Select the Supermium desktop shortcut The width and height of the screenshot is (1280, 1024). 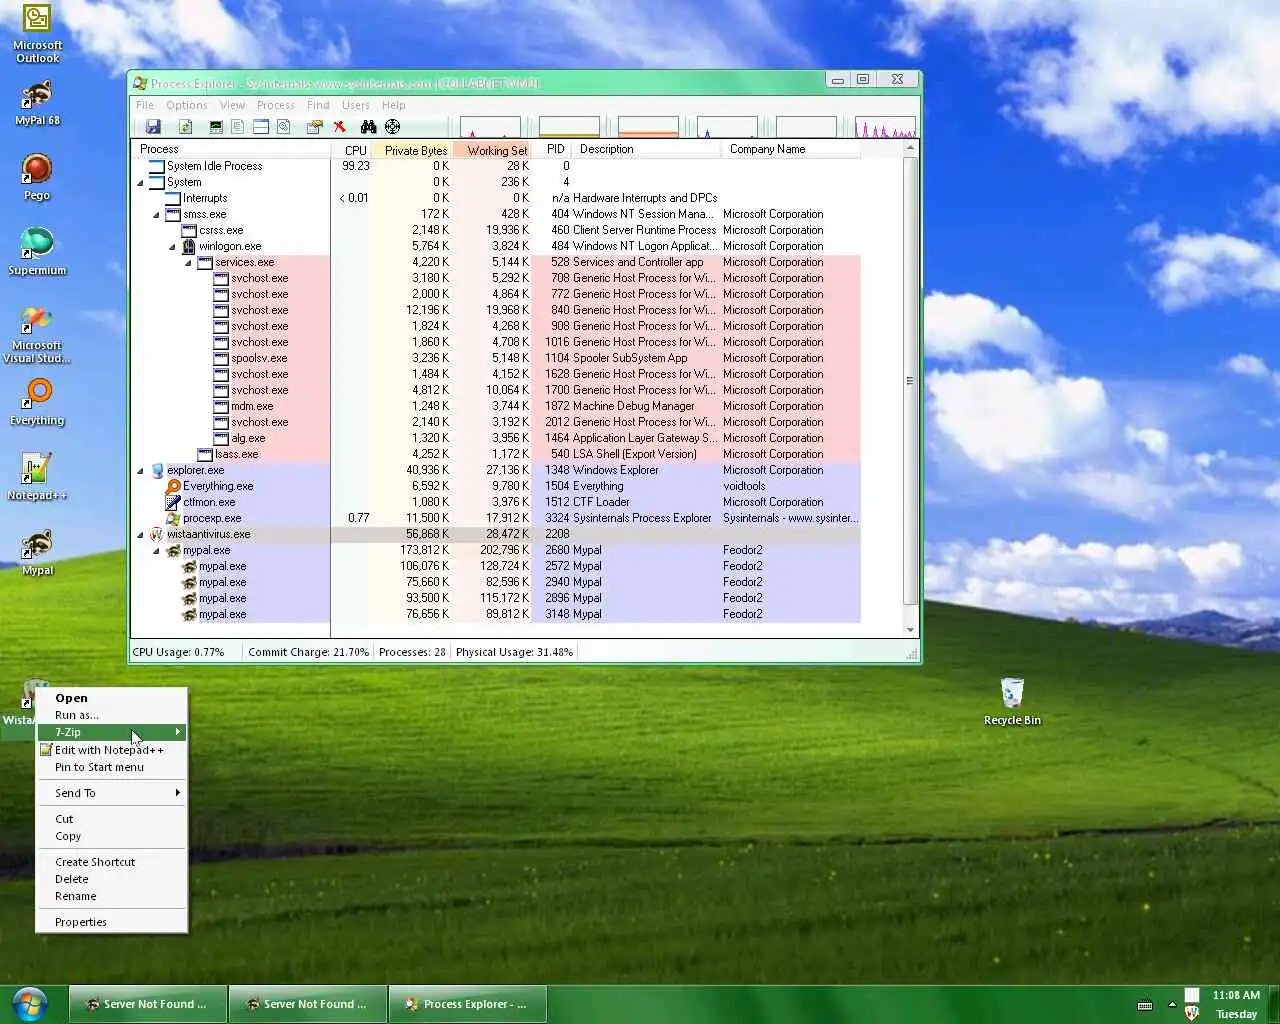click(x=37, y=252)
